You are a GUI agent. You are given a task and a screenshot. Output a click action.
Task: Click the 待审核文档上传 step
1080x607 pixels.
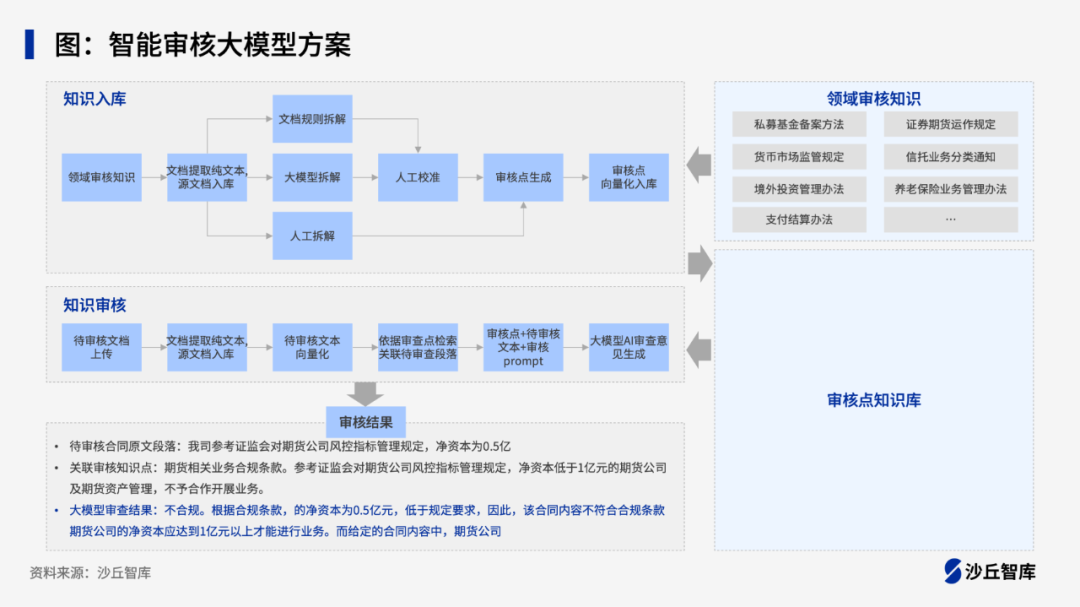pos(100,347)
